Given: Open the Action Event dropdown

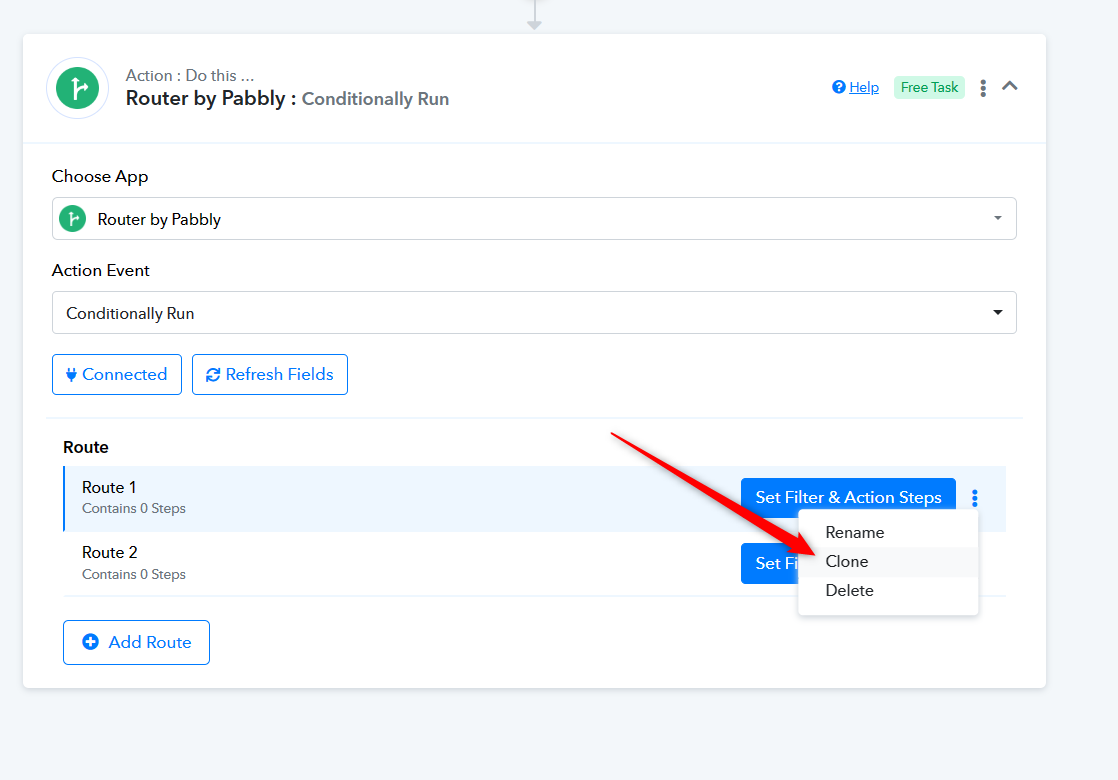Looking at the screenshot, I should 534,313.
